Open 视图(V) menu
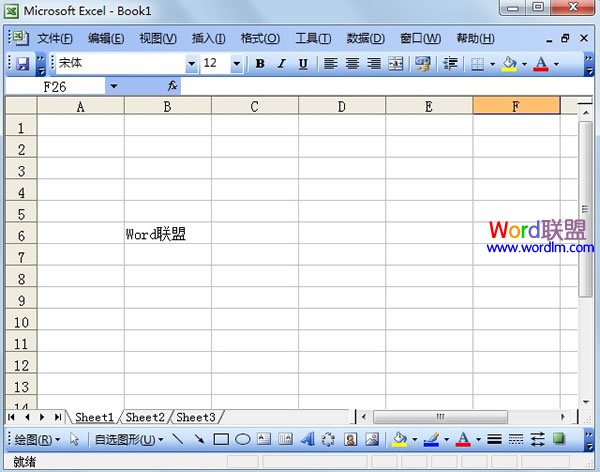Image resolution: width=600 pixels, height=472 pixels. coord(158,38)
